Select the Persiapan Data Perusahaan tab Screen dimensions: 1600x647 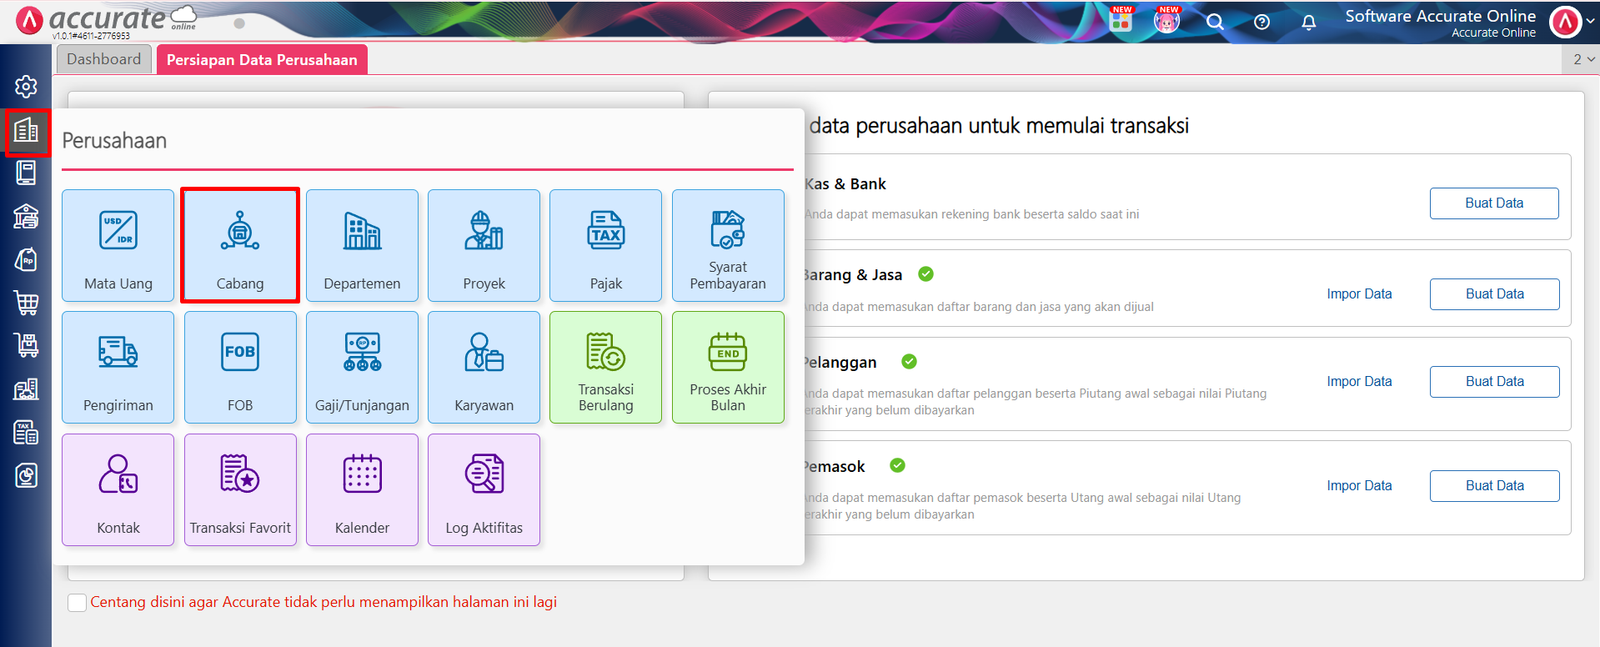point(262,60)
